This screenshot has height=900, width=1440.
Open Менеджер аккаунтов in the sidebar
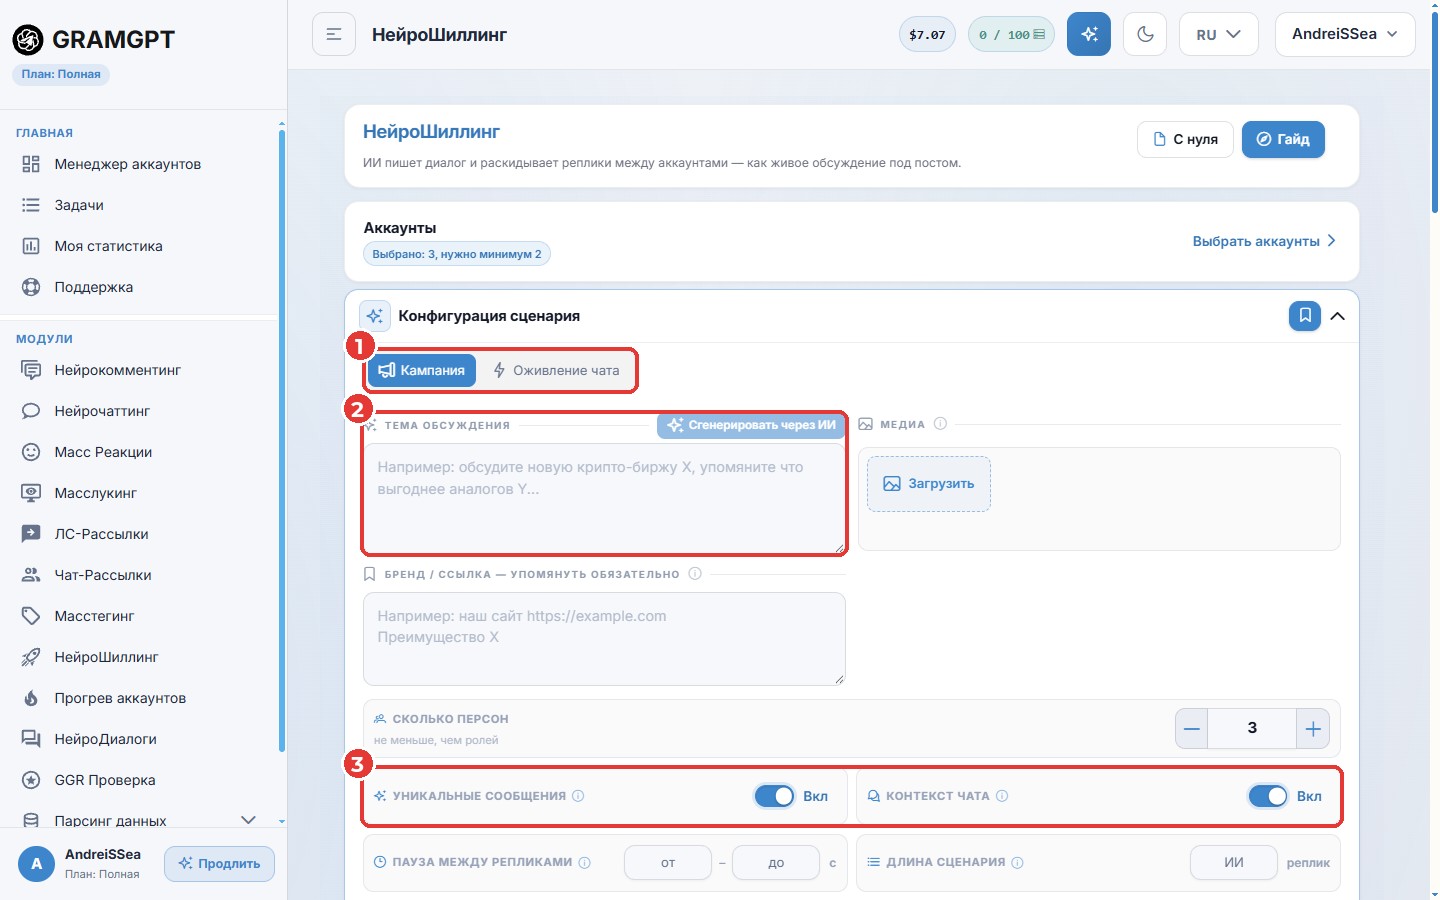[139, 164]
